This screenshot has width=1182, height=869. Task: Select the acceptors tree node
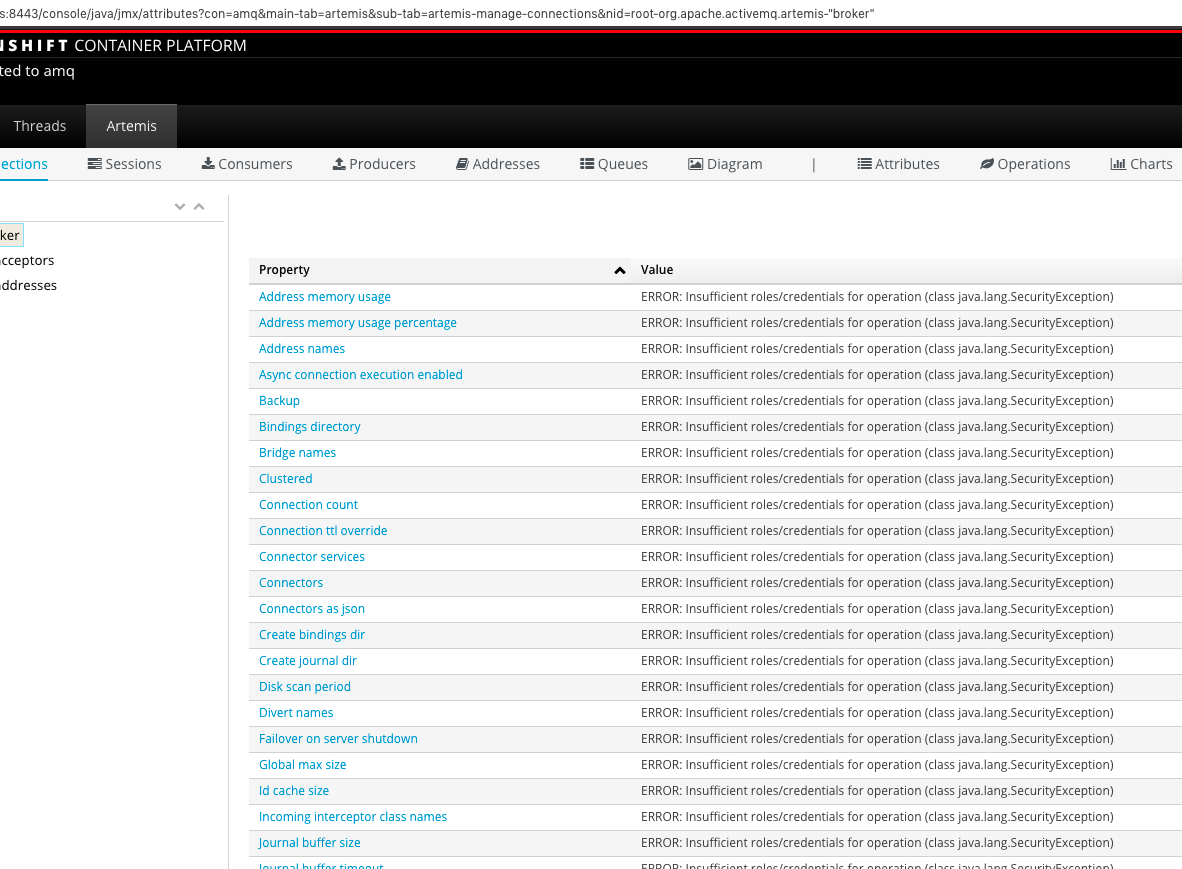(x=27, y=260)
